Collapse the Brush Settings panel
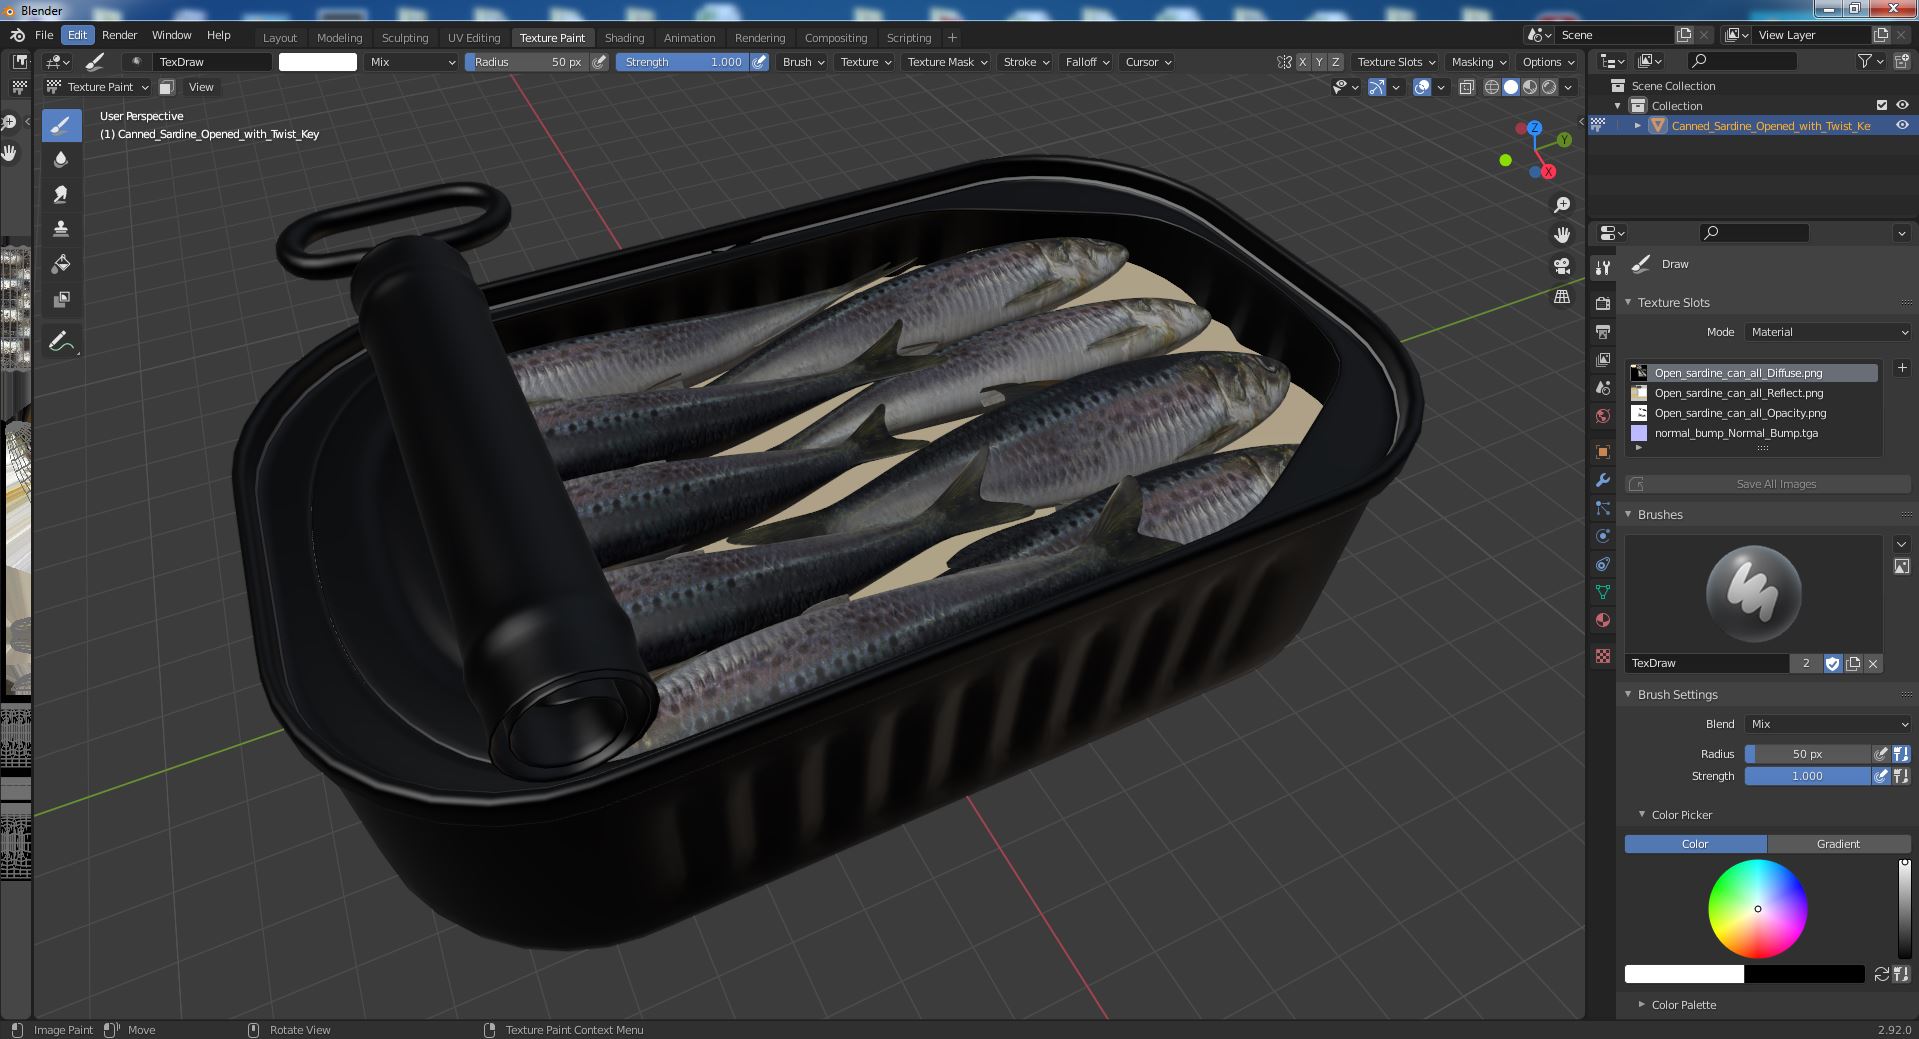Image resolution: width=1919 pixels, height=1039 pixels. click(1677, 694)
